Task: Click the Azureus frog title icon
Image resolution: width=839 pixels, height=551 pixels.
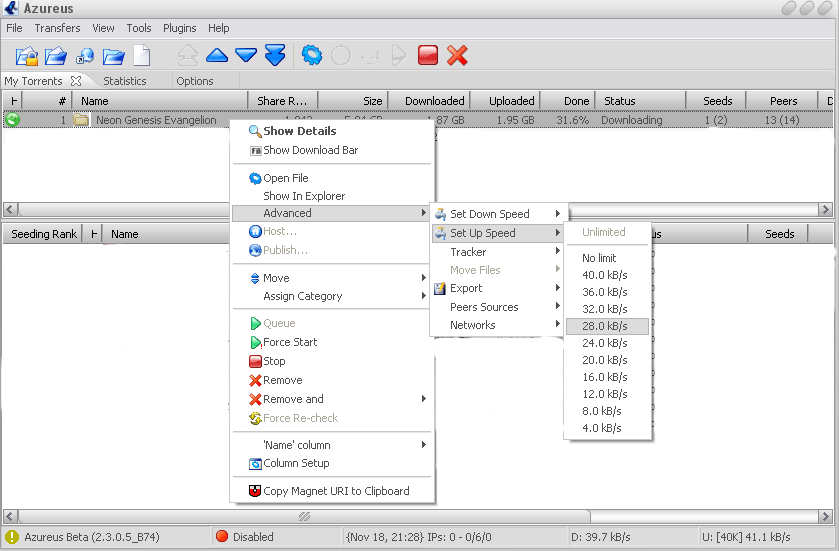Action: tap(11, 8)
